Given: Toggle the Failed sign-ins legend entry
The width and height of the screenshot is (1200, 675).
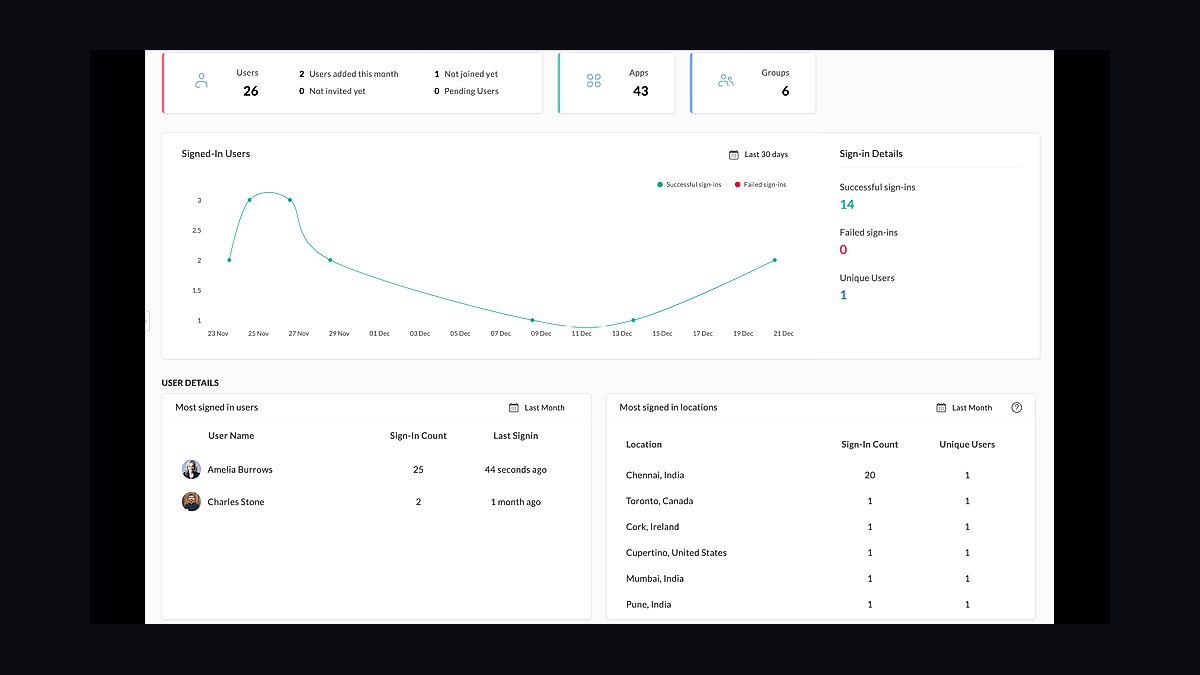Looking at the screenshot, I should pos(761,185).
